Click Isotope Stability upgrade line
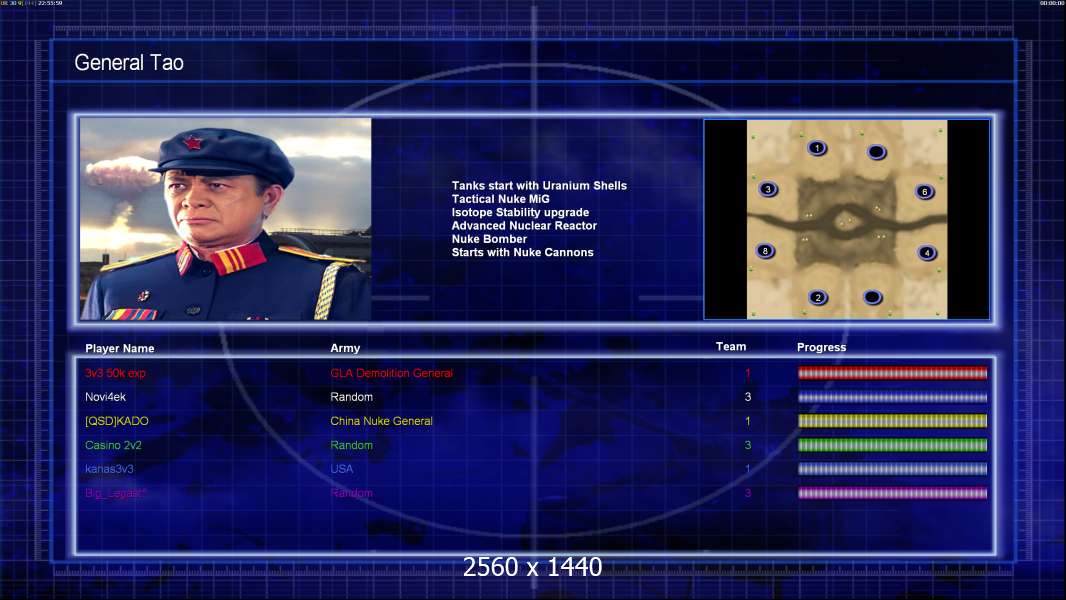Image resolution: width=1066 pixels, height=600 pixels. tap(520, 212)
